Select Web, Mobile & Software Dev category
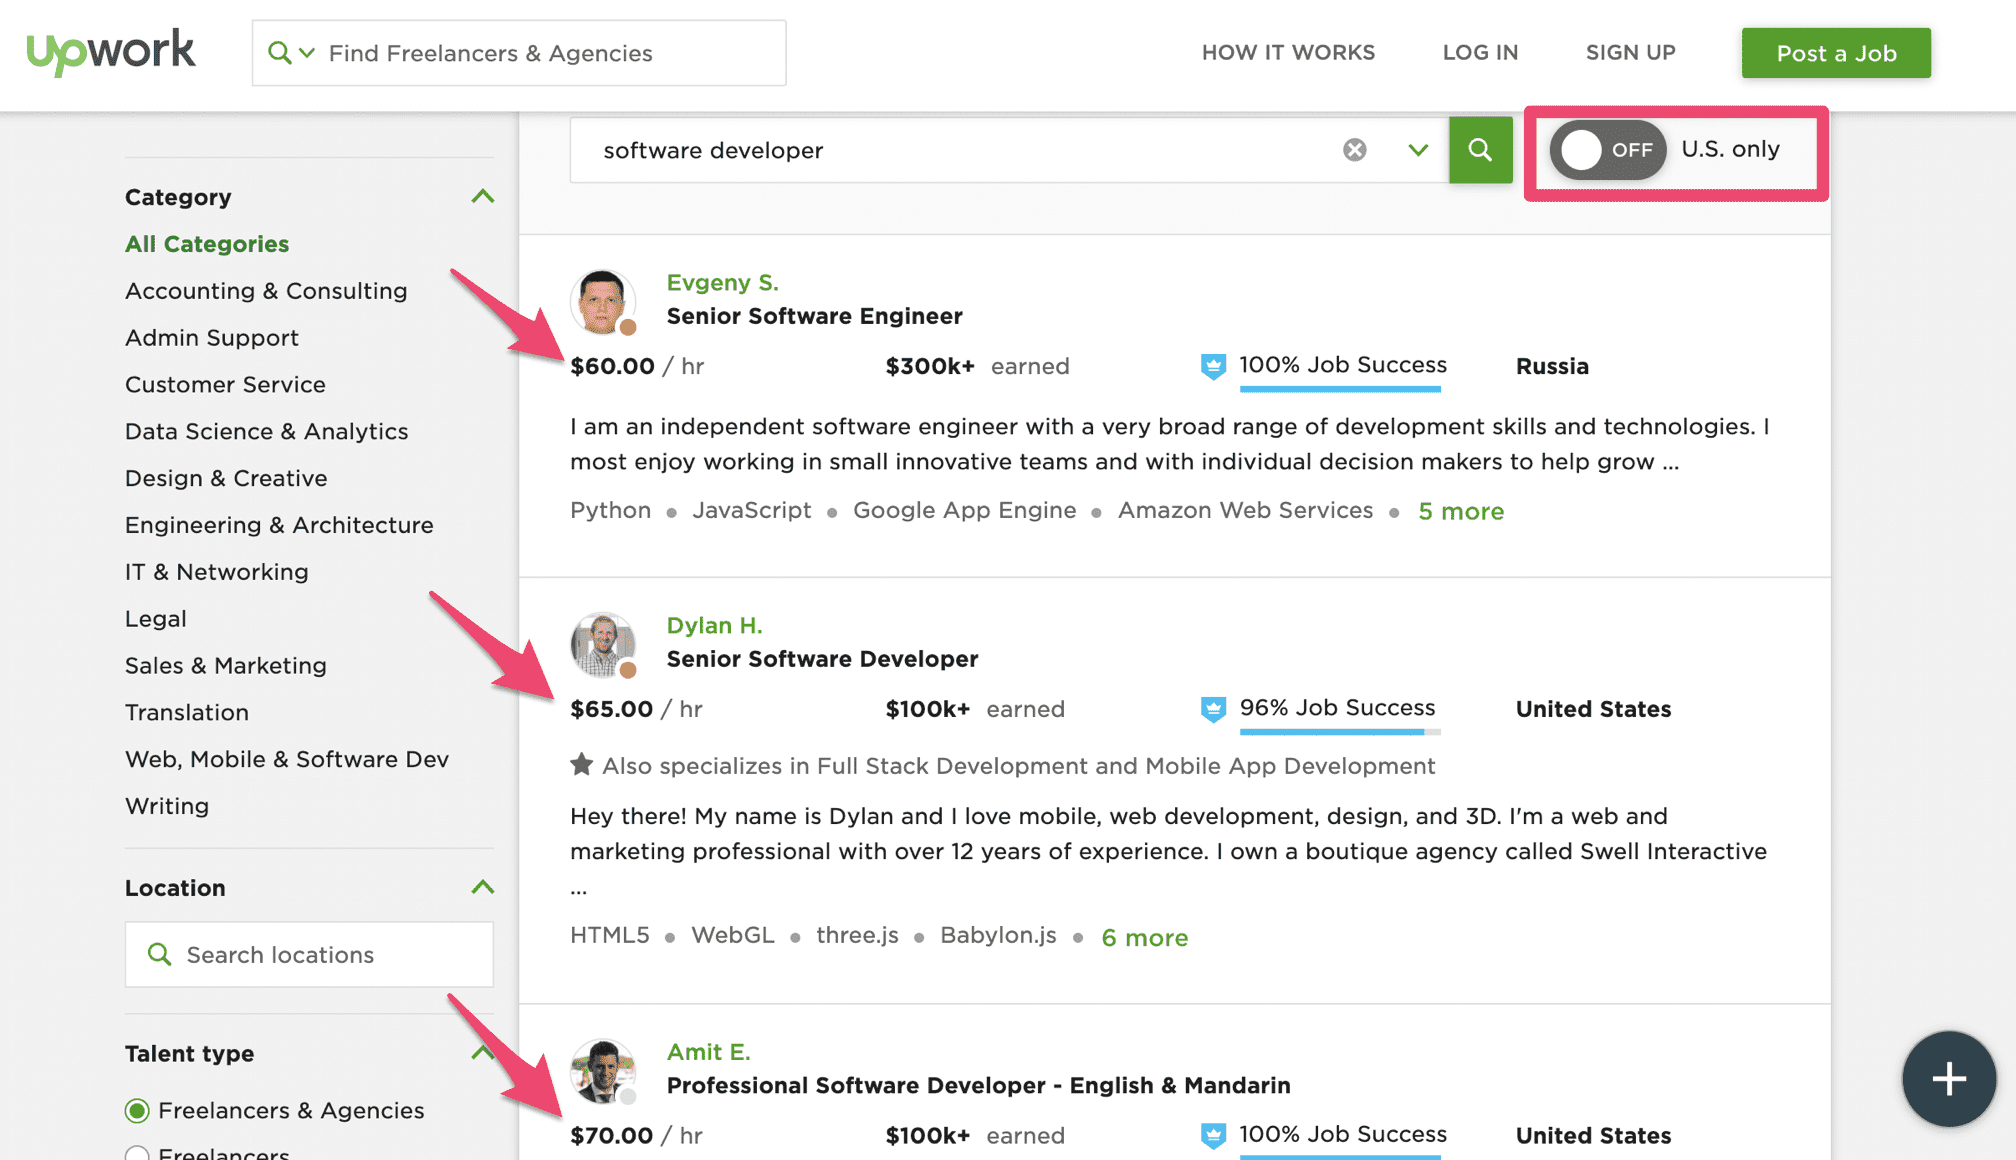 286,759
